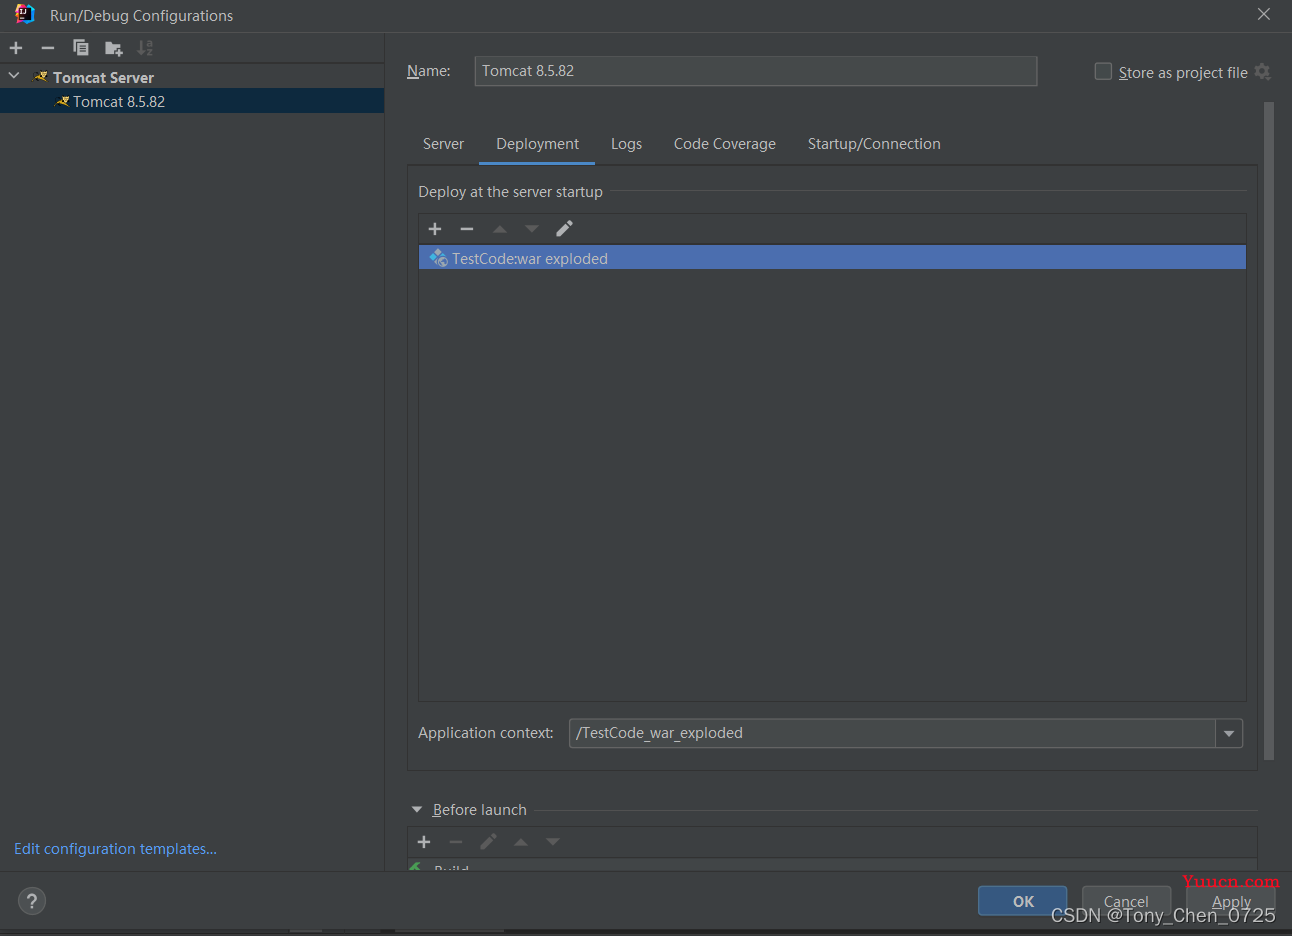Click the vertical scrollbar on right
Viewport: 1292px width, 936px height.
pyautogui.click(x=1269, y=430)
